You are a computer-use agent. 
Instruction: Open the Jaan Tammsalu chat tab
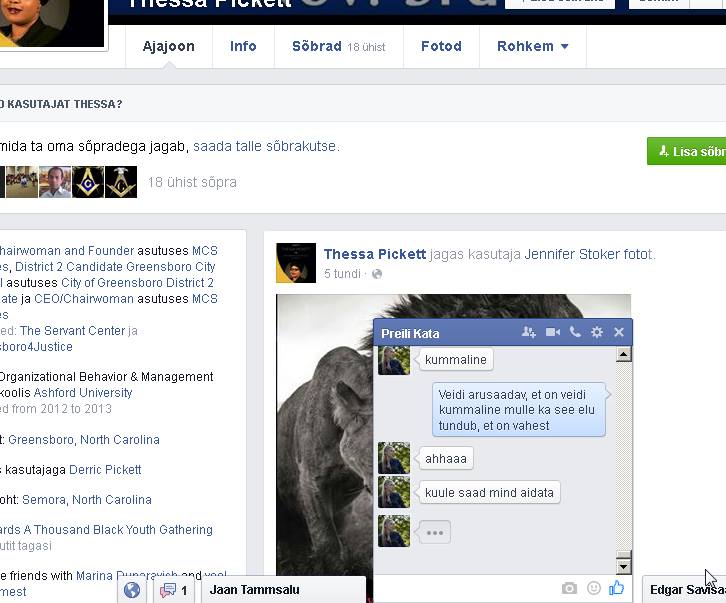point(283,590)
